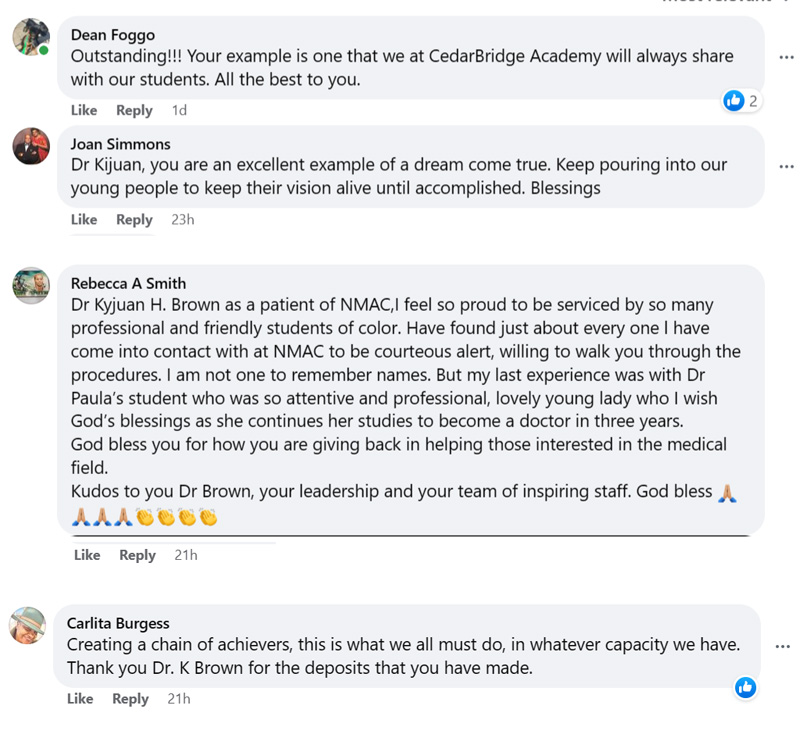View like reactions on Dean Foggo's comment
800x734 pixels.
[x=741, y=100]
